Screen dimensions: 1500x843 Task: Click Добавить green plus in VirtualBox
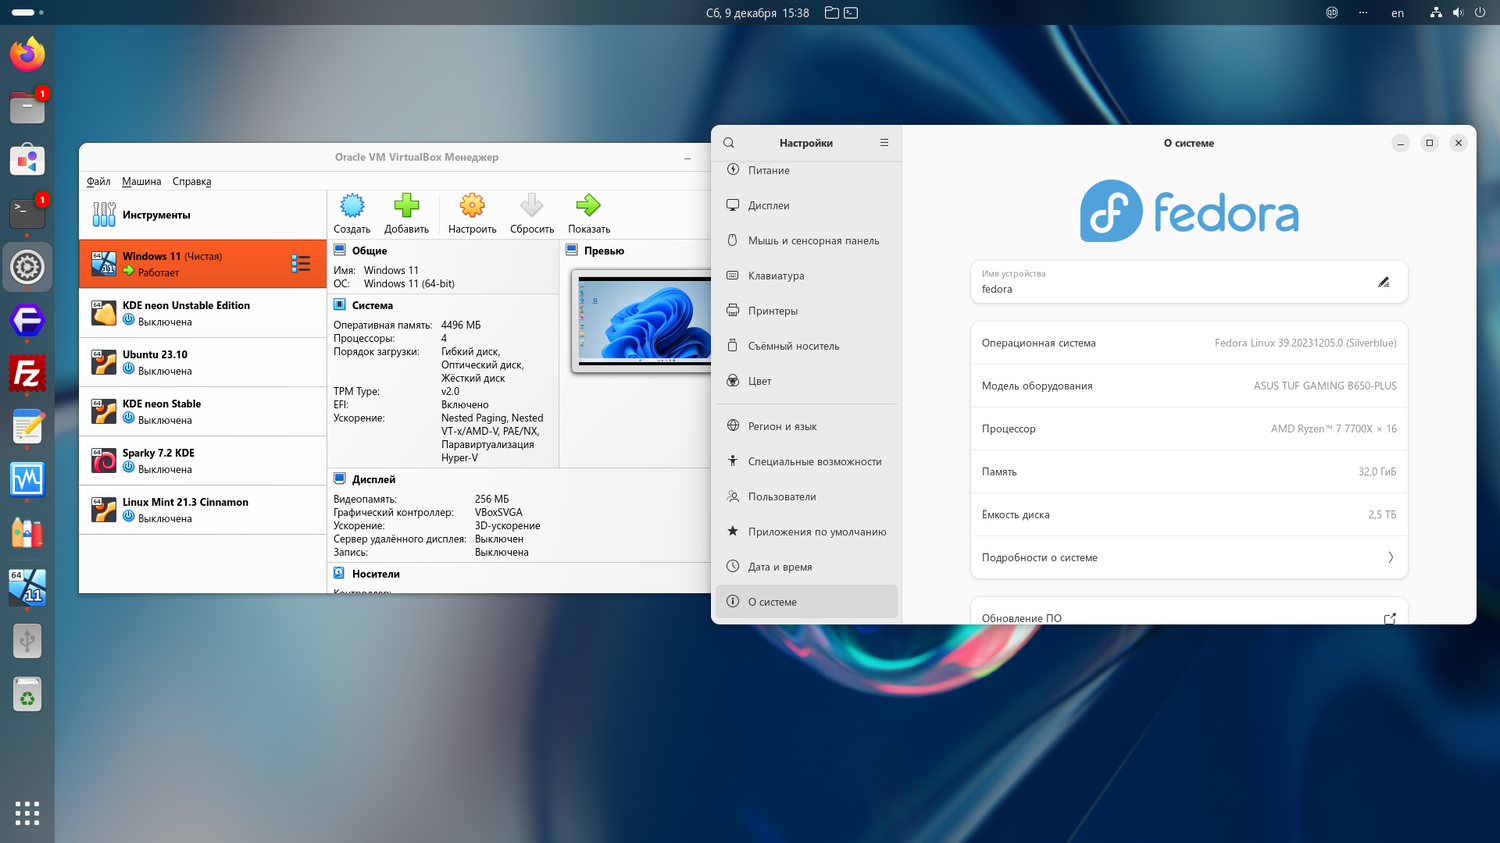point(406,214)
